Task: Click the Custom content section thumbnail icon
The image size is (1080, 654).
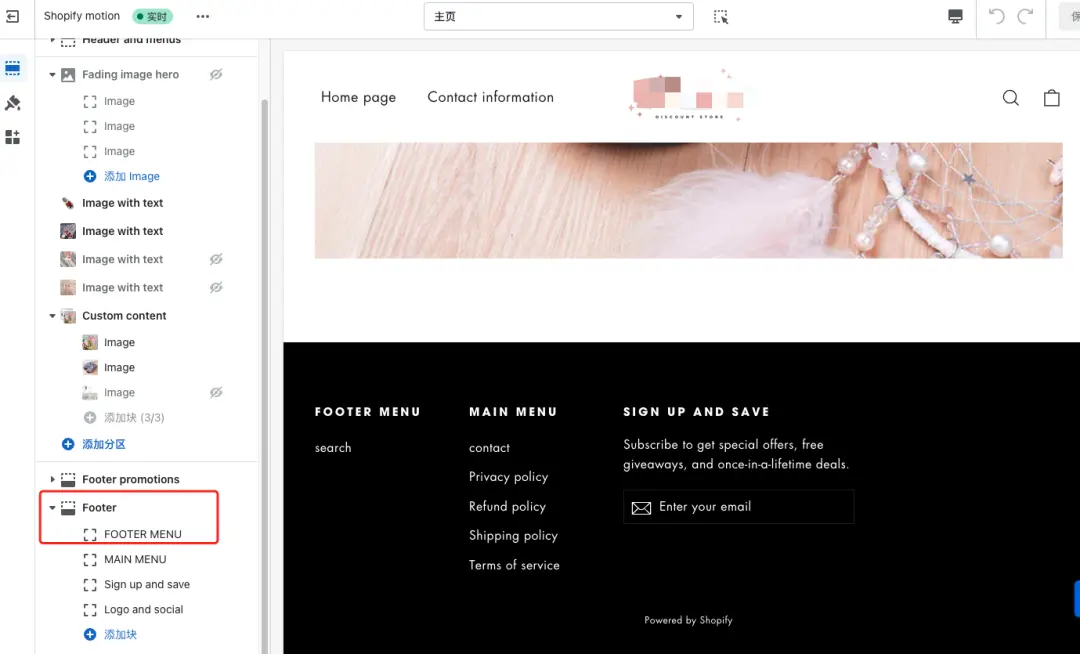Action: (68, 316)
